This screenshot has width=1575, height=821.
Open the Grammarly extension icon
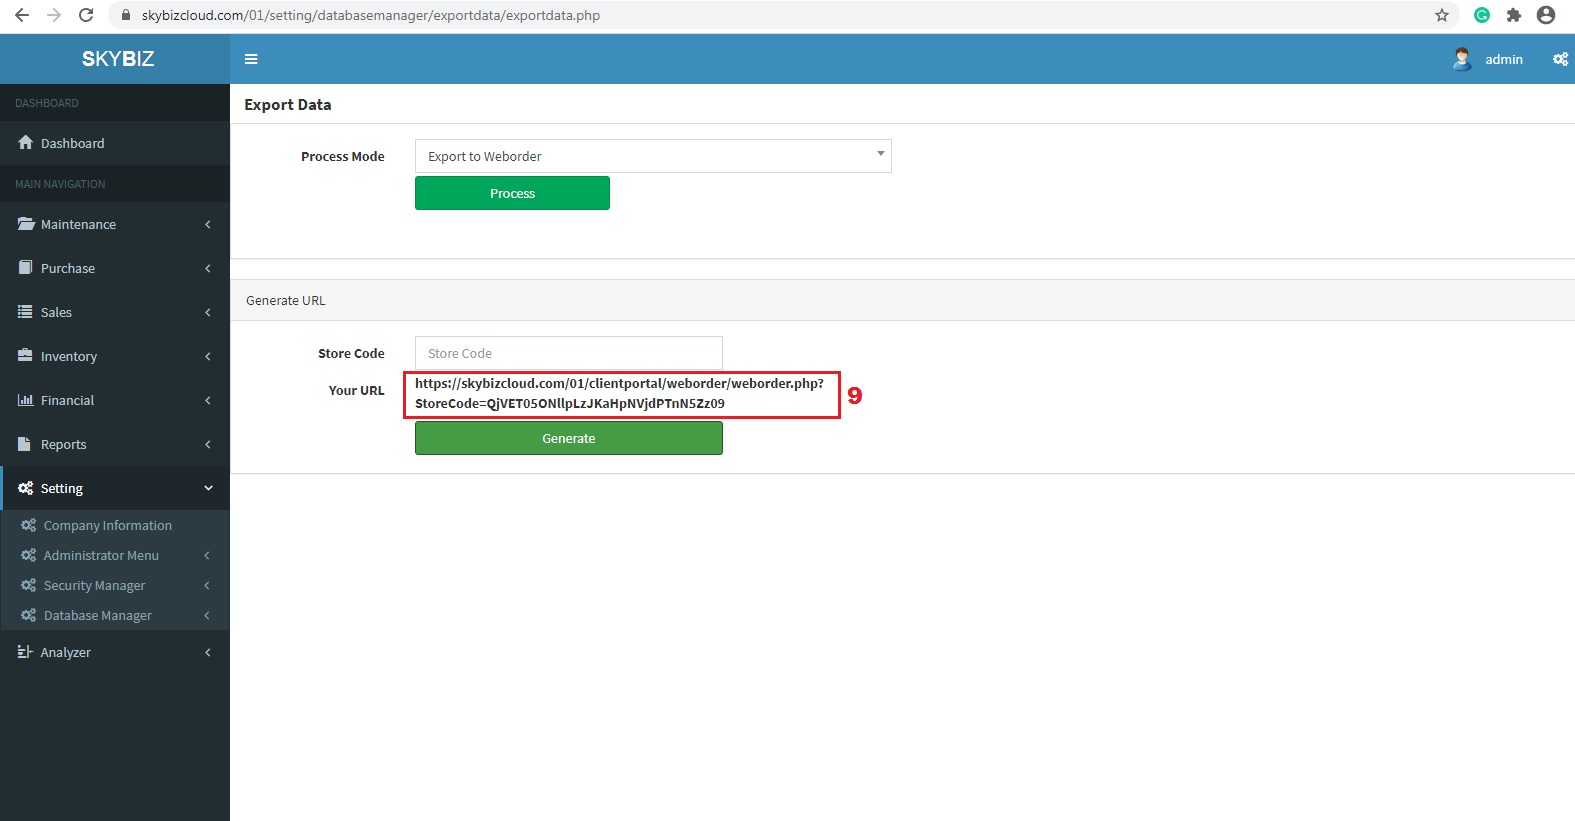coord(1482,15)
